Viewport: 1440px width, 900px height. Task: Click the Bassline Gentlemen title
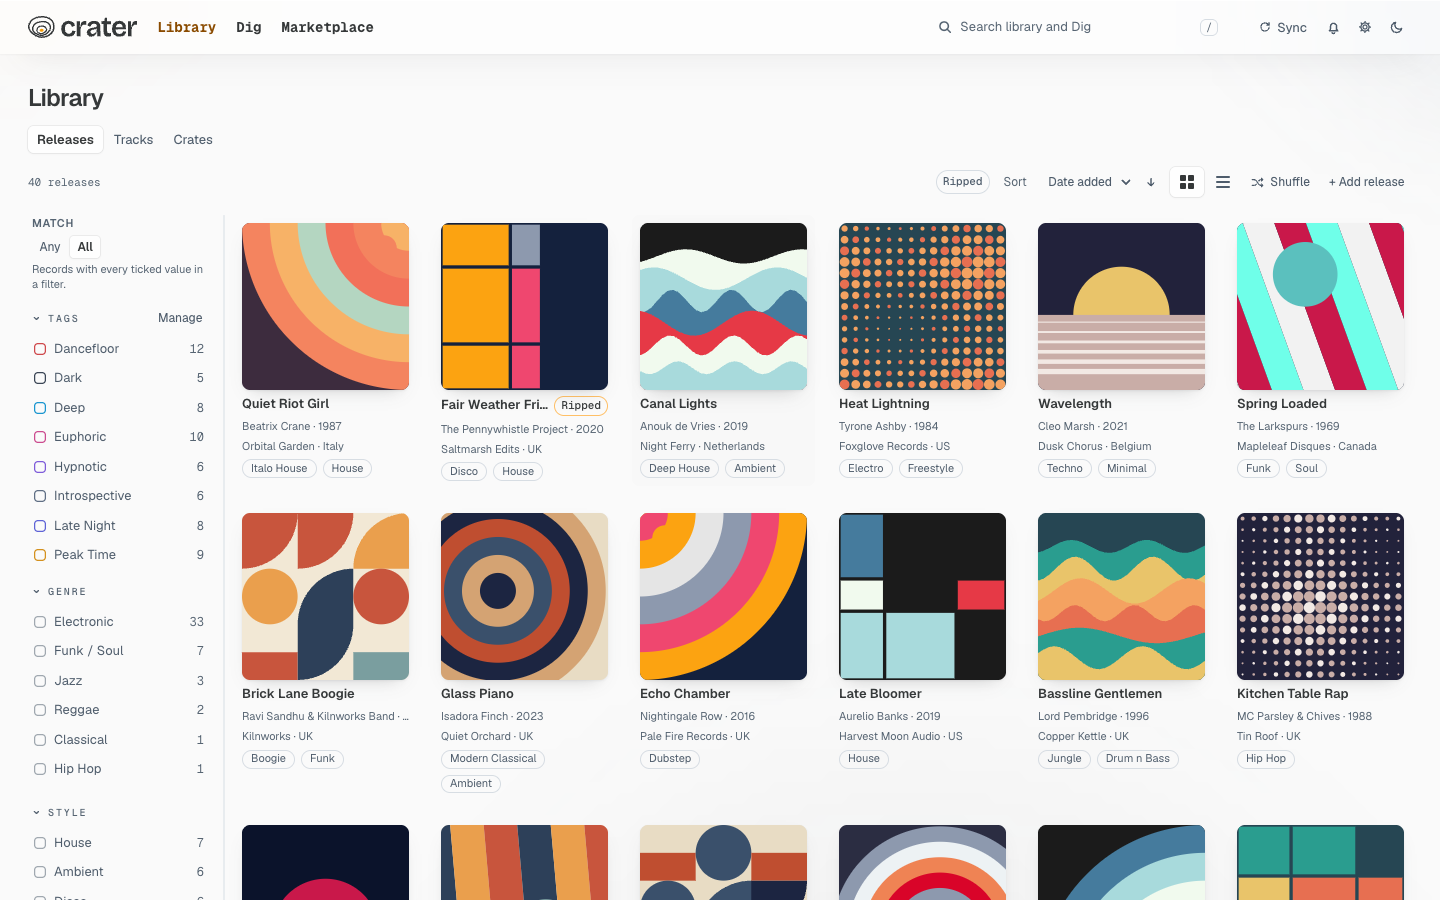tap(1100, 694)
